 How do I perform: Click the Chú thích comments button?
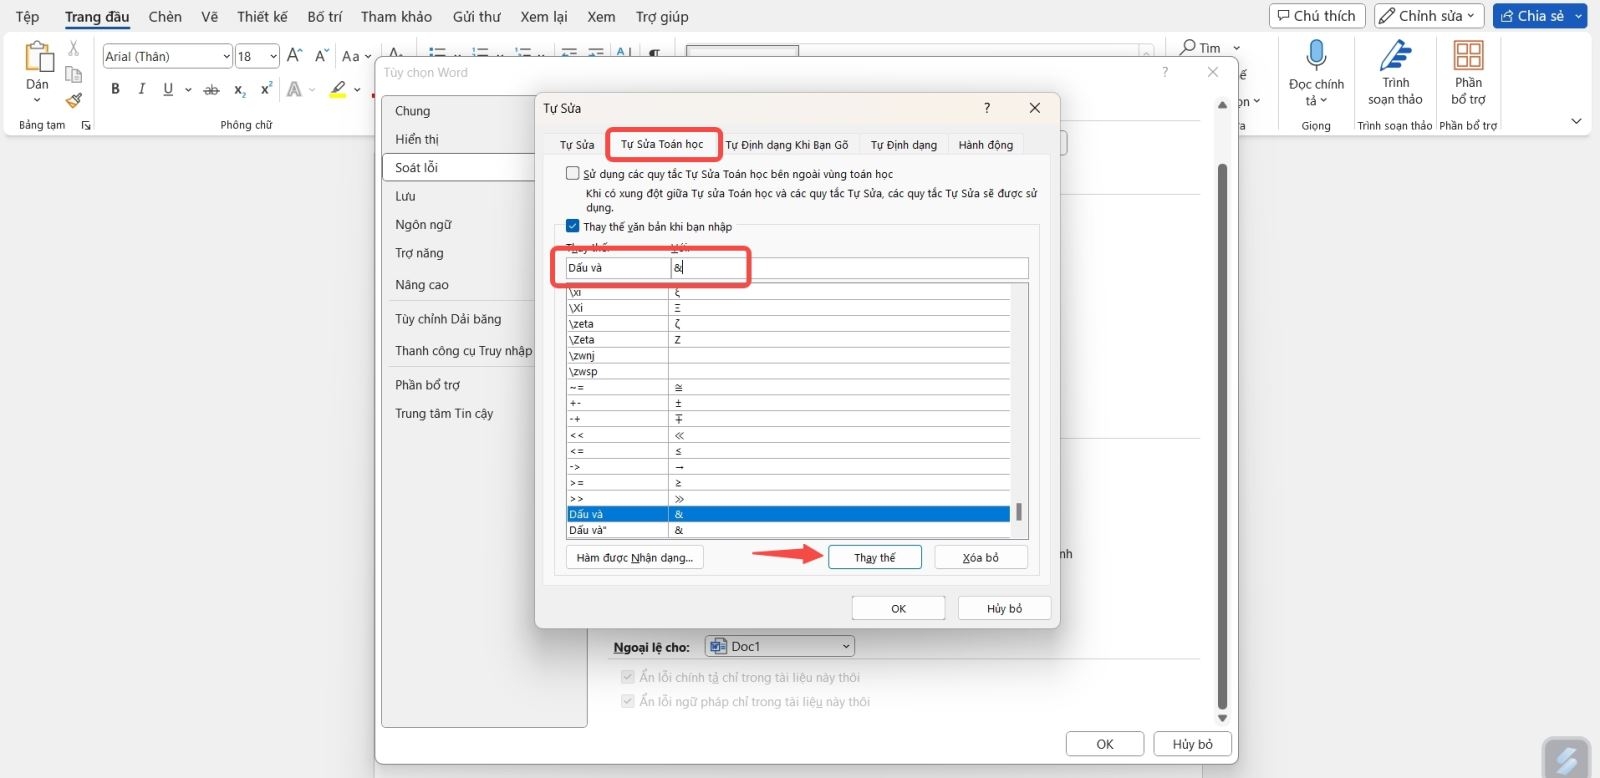coord(1317,16)
